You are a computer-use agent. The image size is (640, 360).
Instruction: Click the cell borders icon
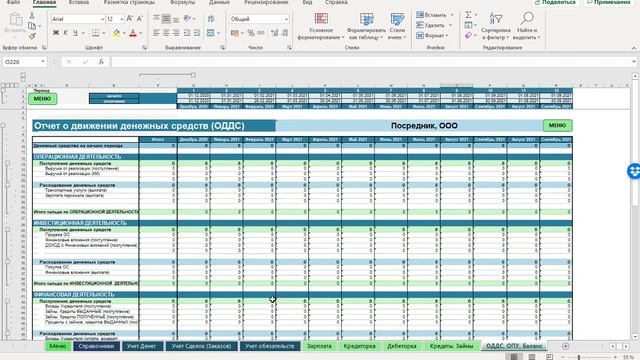[x=96, y=33]
